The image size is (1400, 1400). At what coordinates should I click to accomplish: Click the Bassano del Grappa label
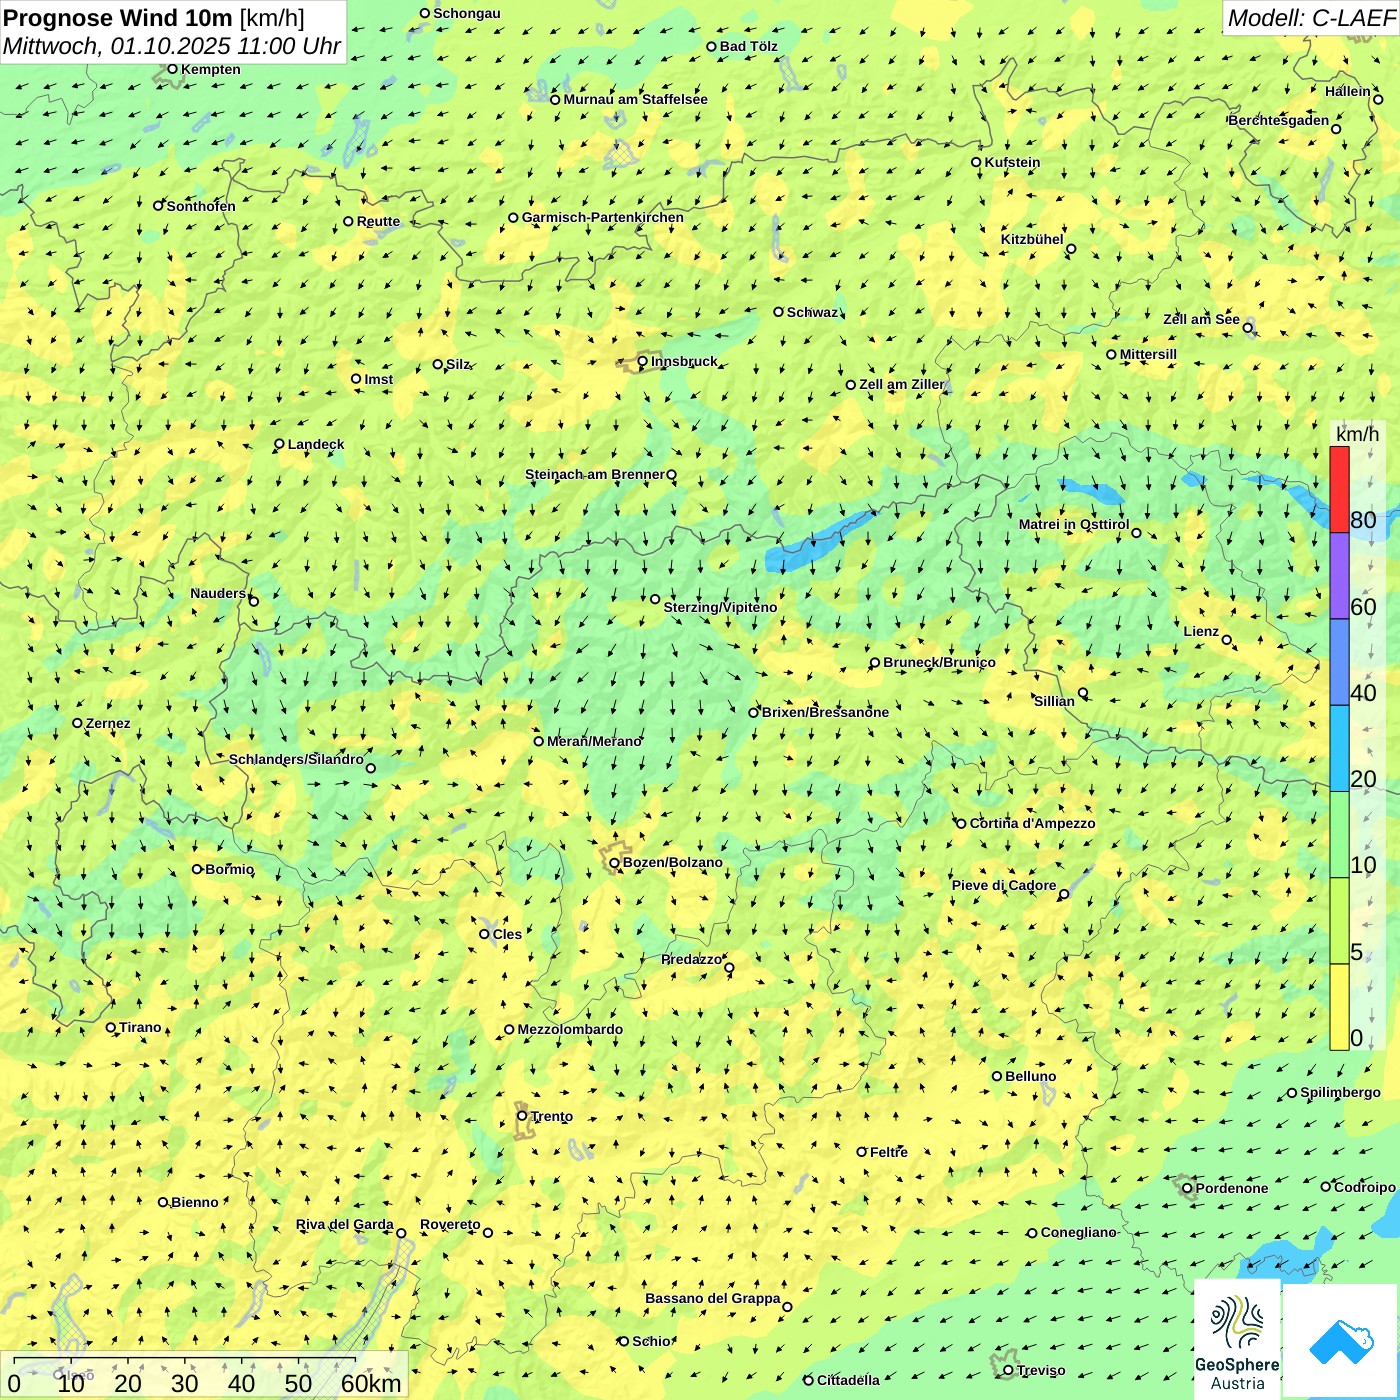point(713,1298)
